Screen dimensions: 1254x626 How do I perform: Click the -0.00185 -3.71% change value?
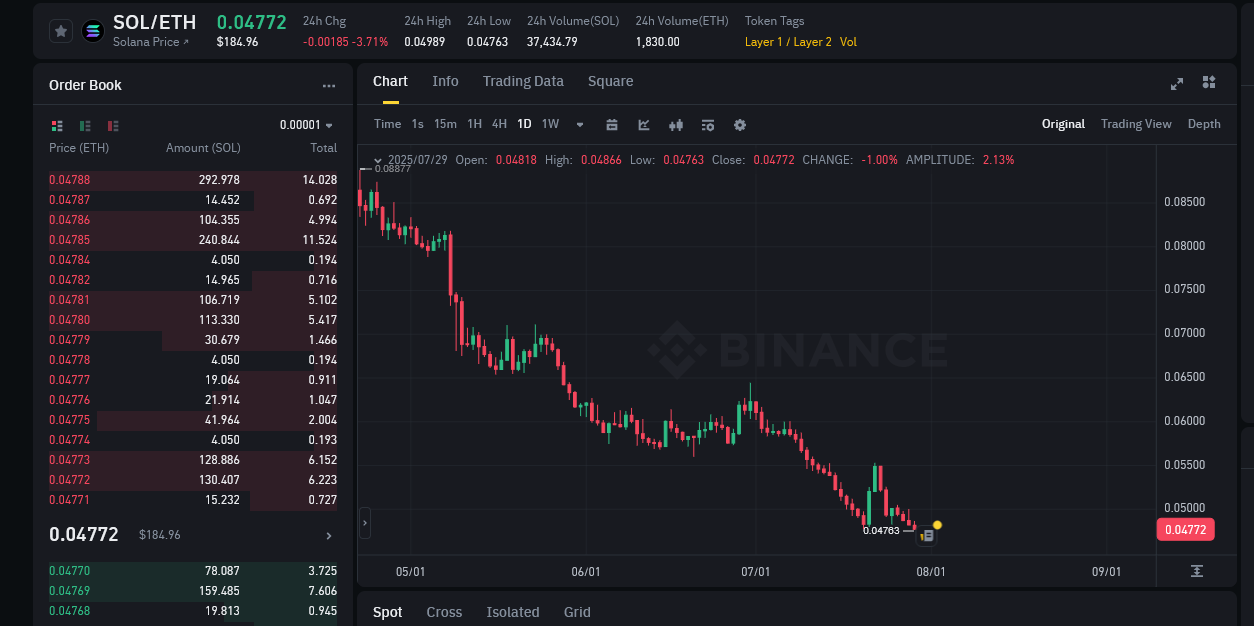coord(345,42)
